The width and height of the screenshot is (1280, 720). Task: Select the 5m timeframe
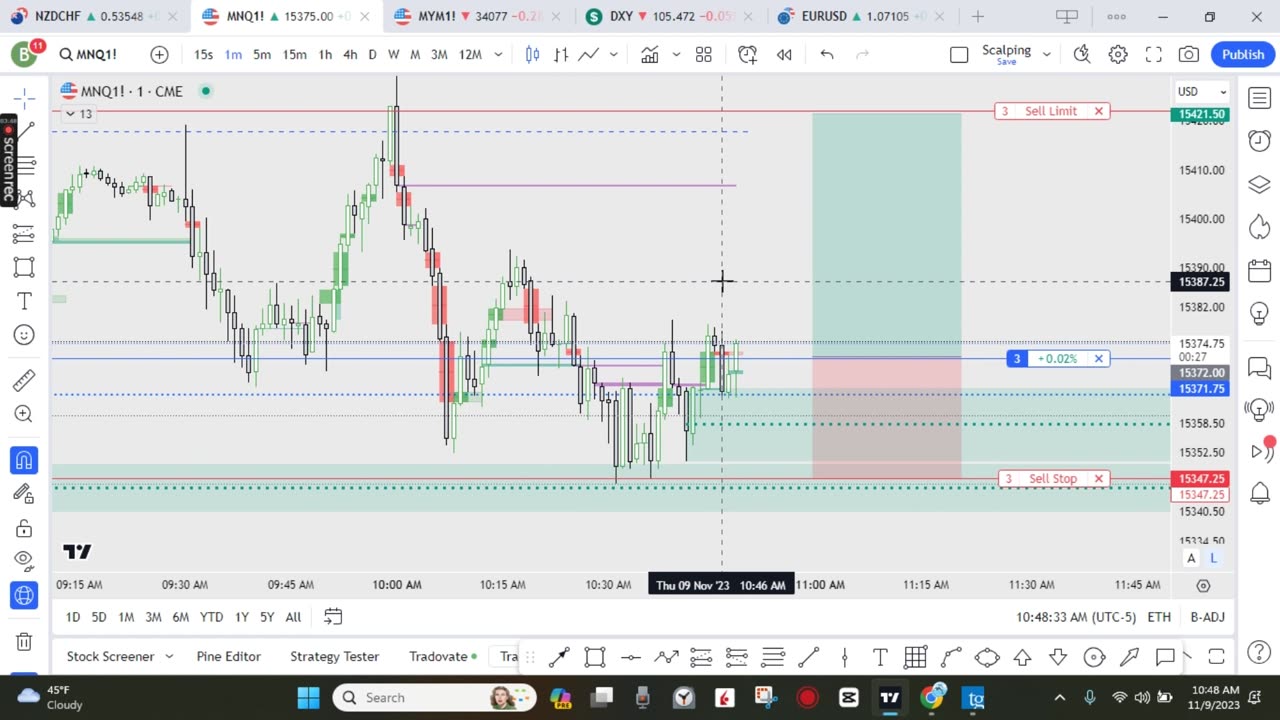262,54
